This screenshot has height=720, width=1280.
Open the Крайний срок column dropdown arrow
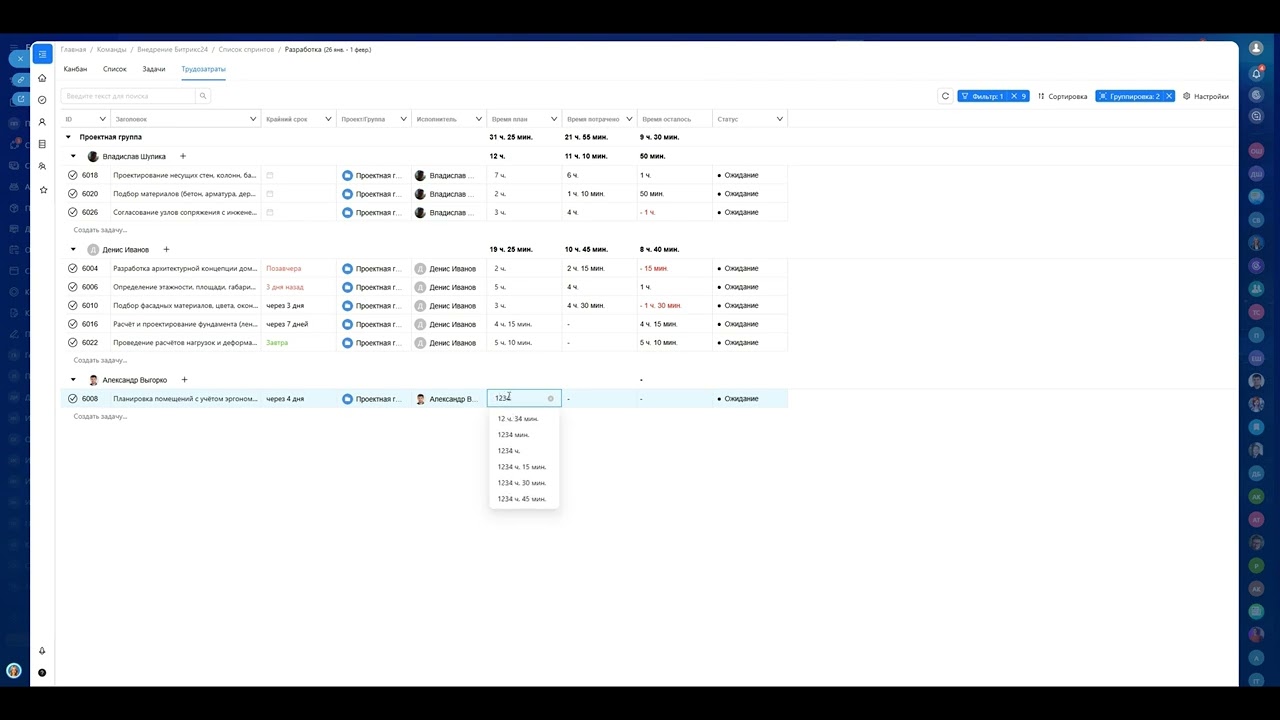coord(329,119)
